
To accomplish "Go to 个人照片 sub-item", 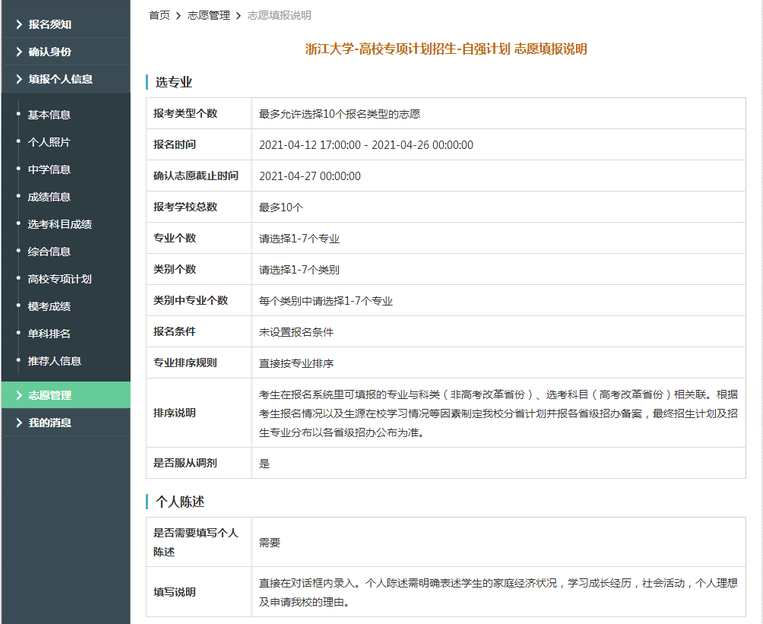I will (x=49, y=142).
